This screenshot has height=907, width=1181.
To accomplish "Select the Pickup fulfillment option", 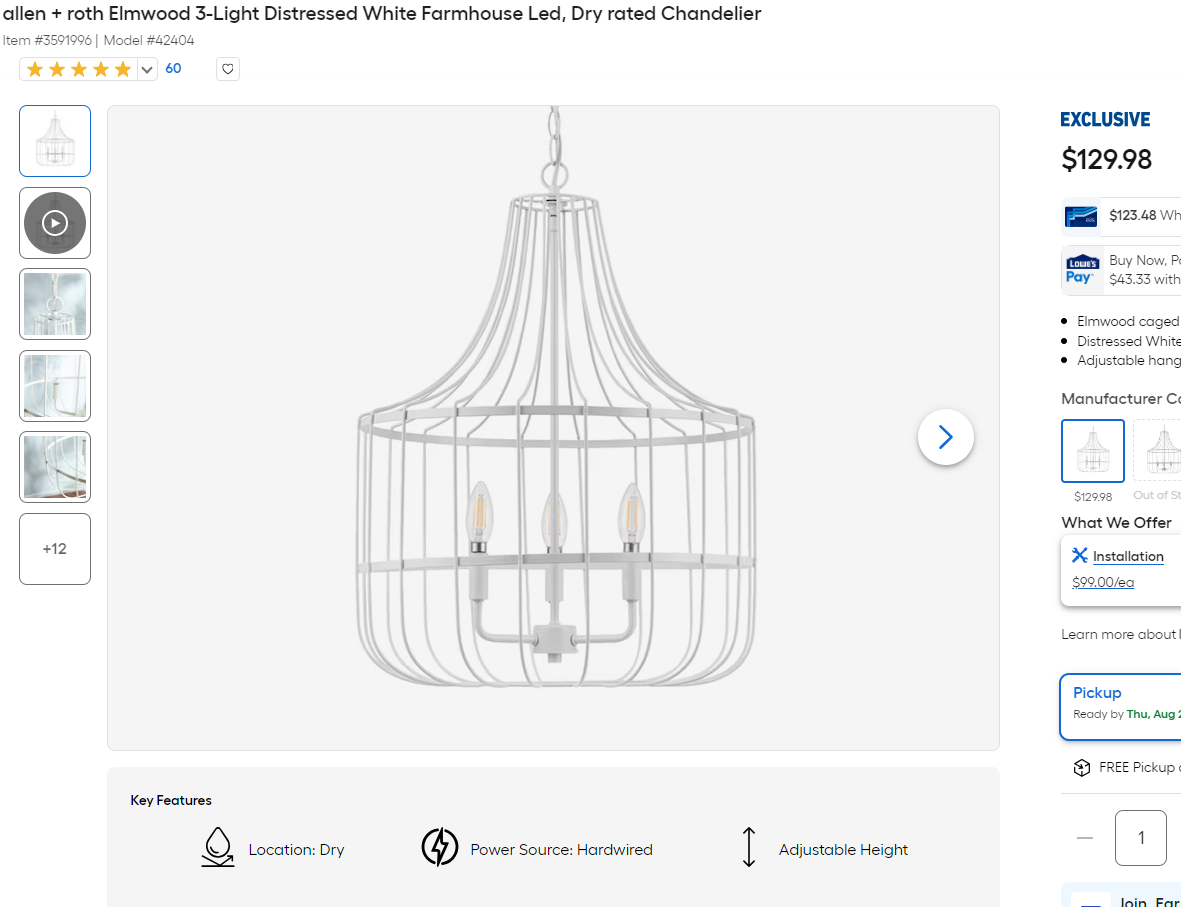I will pyautogui.click(x=1120, y=706).
